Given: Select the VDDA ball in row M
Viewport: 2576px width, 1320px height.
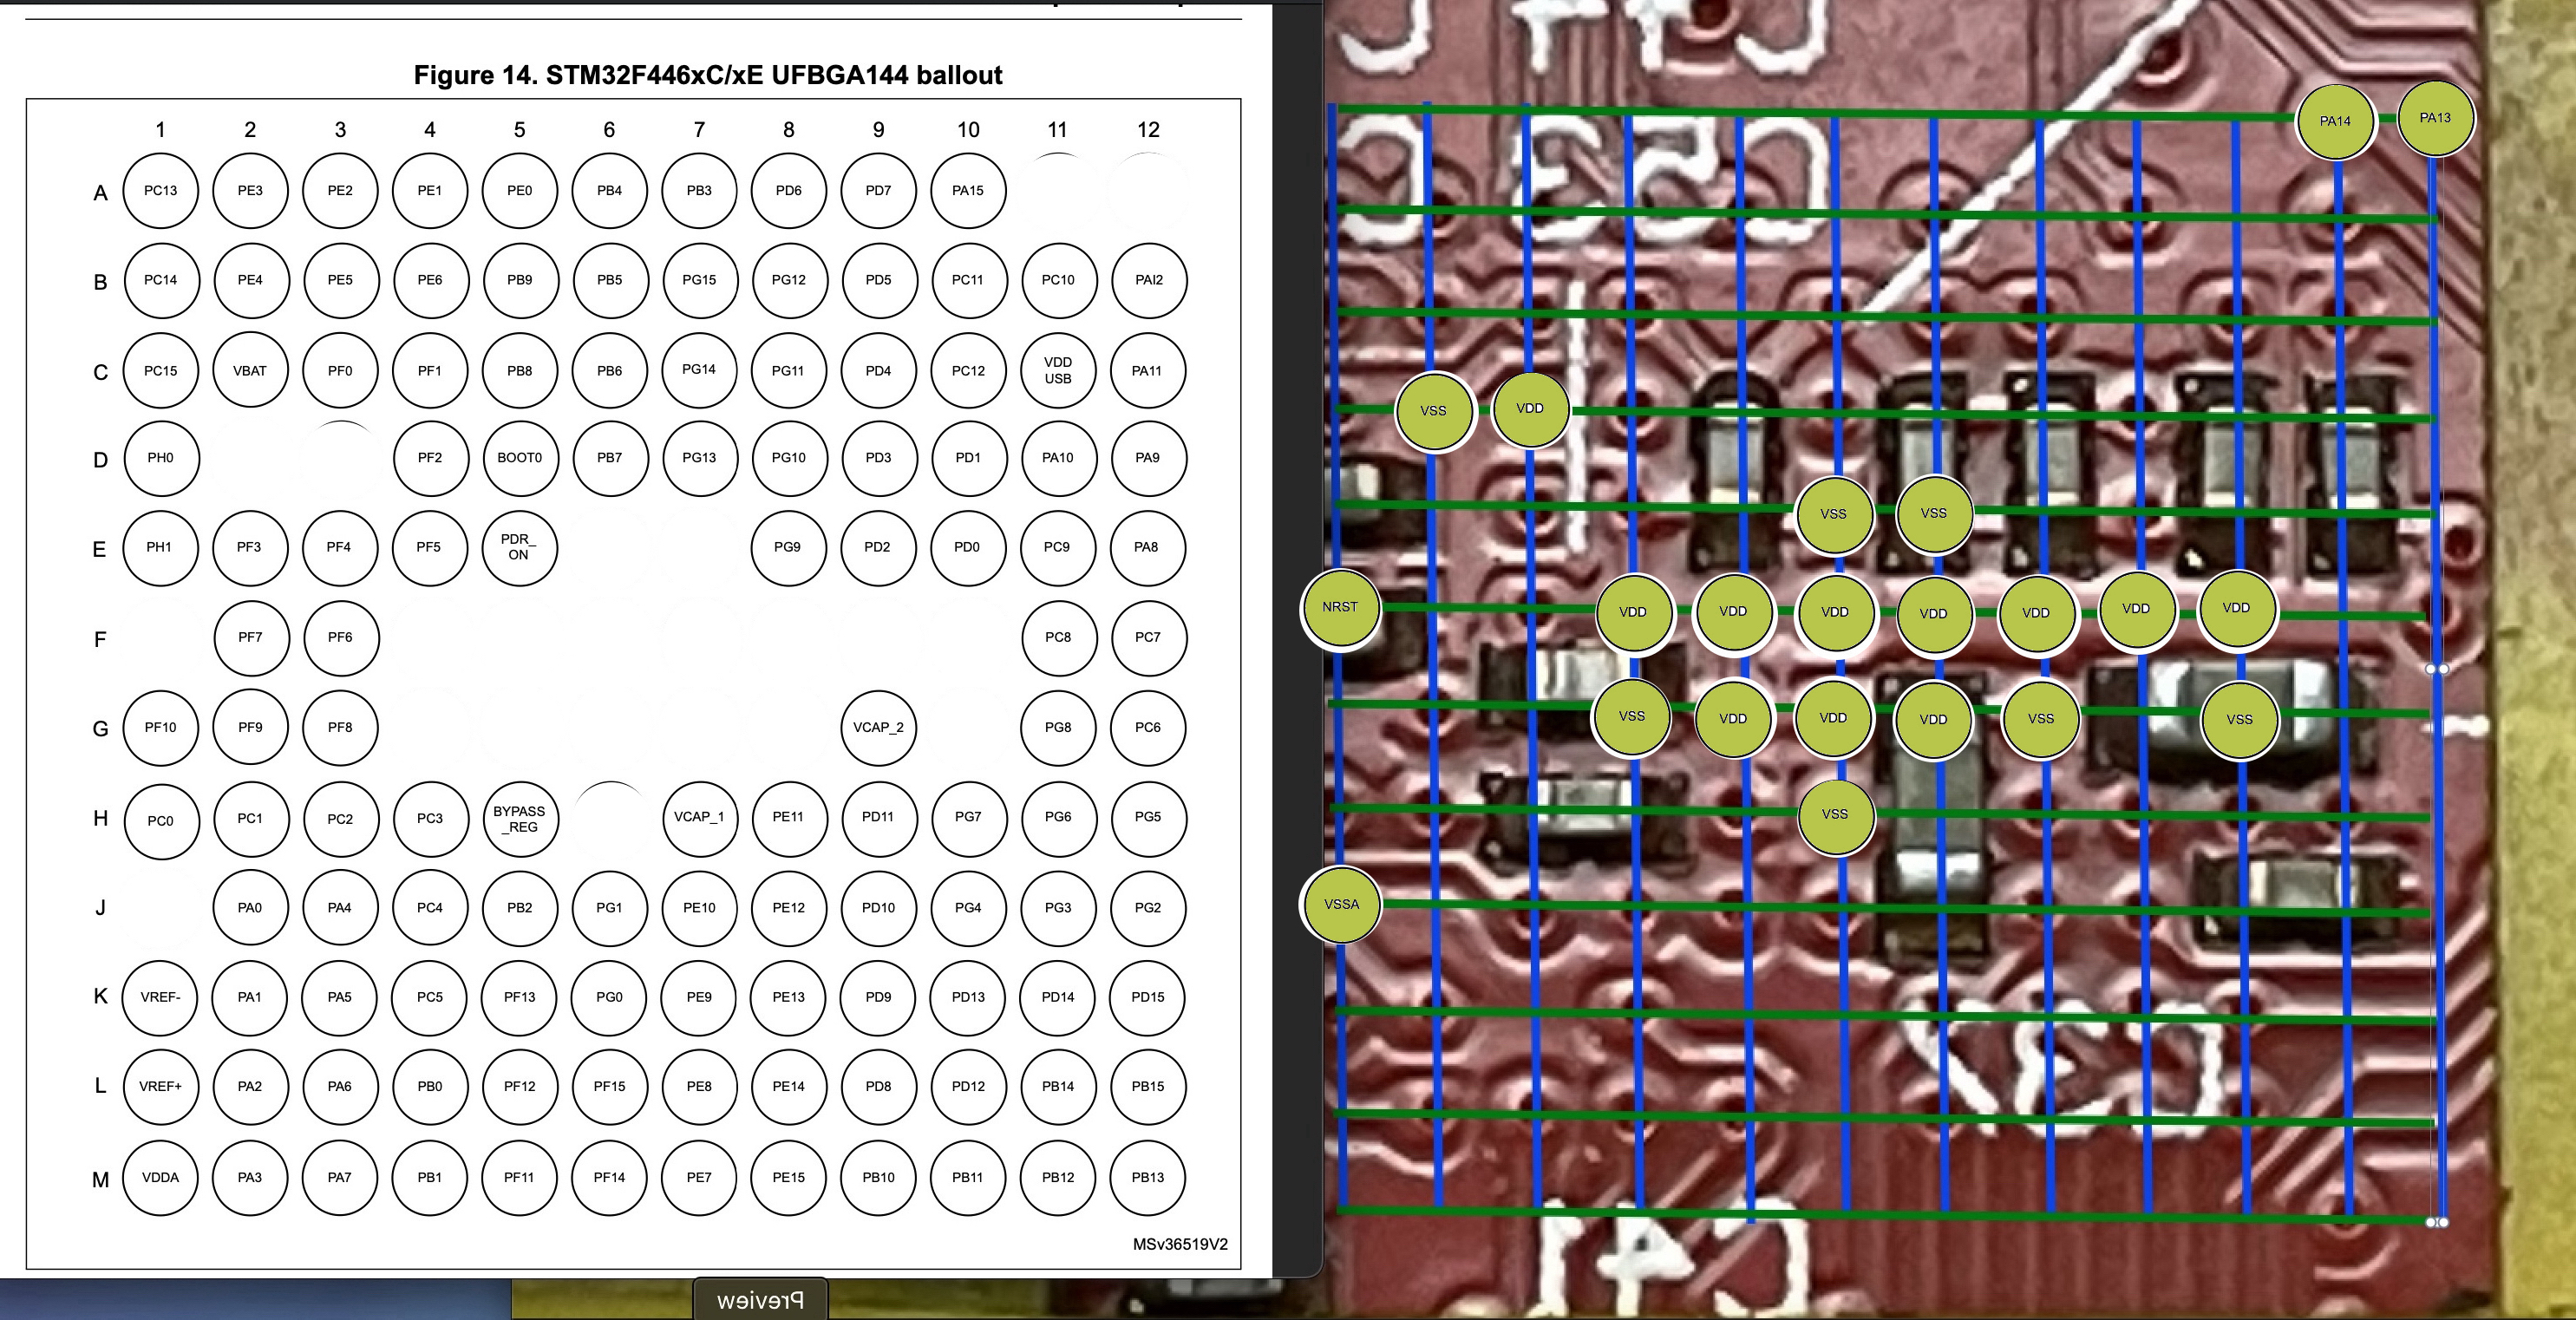Looking at the screenshot, I should pyautogui.click(x=160, y=1177).
